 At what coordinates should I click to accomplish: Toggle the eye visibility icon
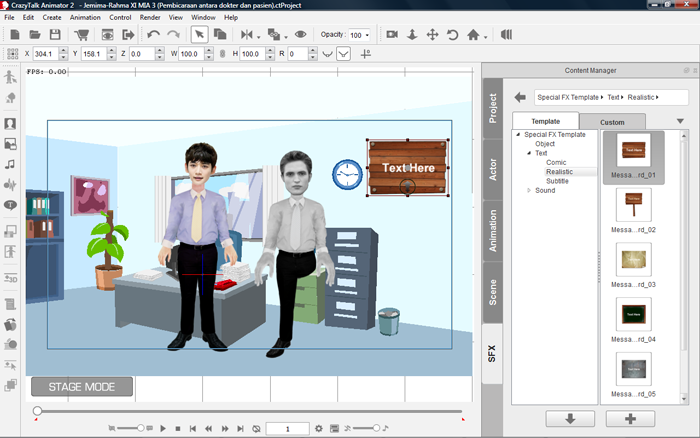(x=300, y=35)
